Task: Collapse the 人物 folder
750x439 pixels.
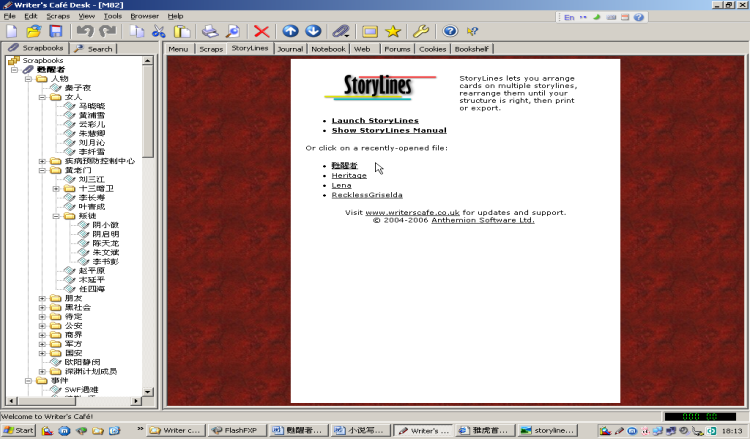Action: click(28, 78)
